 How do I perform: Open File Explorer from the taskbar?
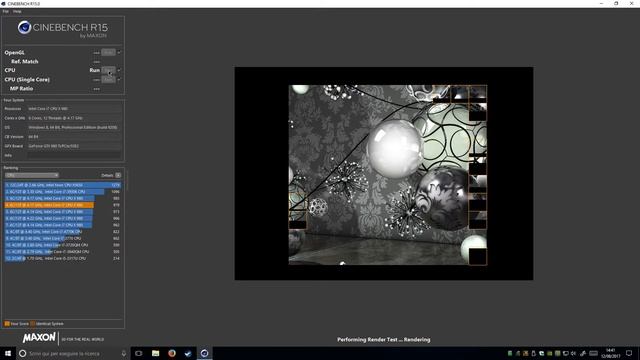(156, 353)
